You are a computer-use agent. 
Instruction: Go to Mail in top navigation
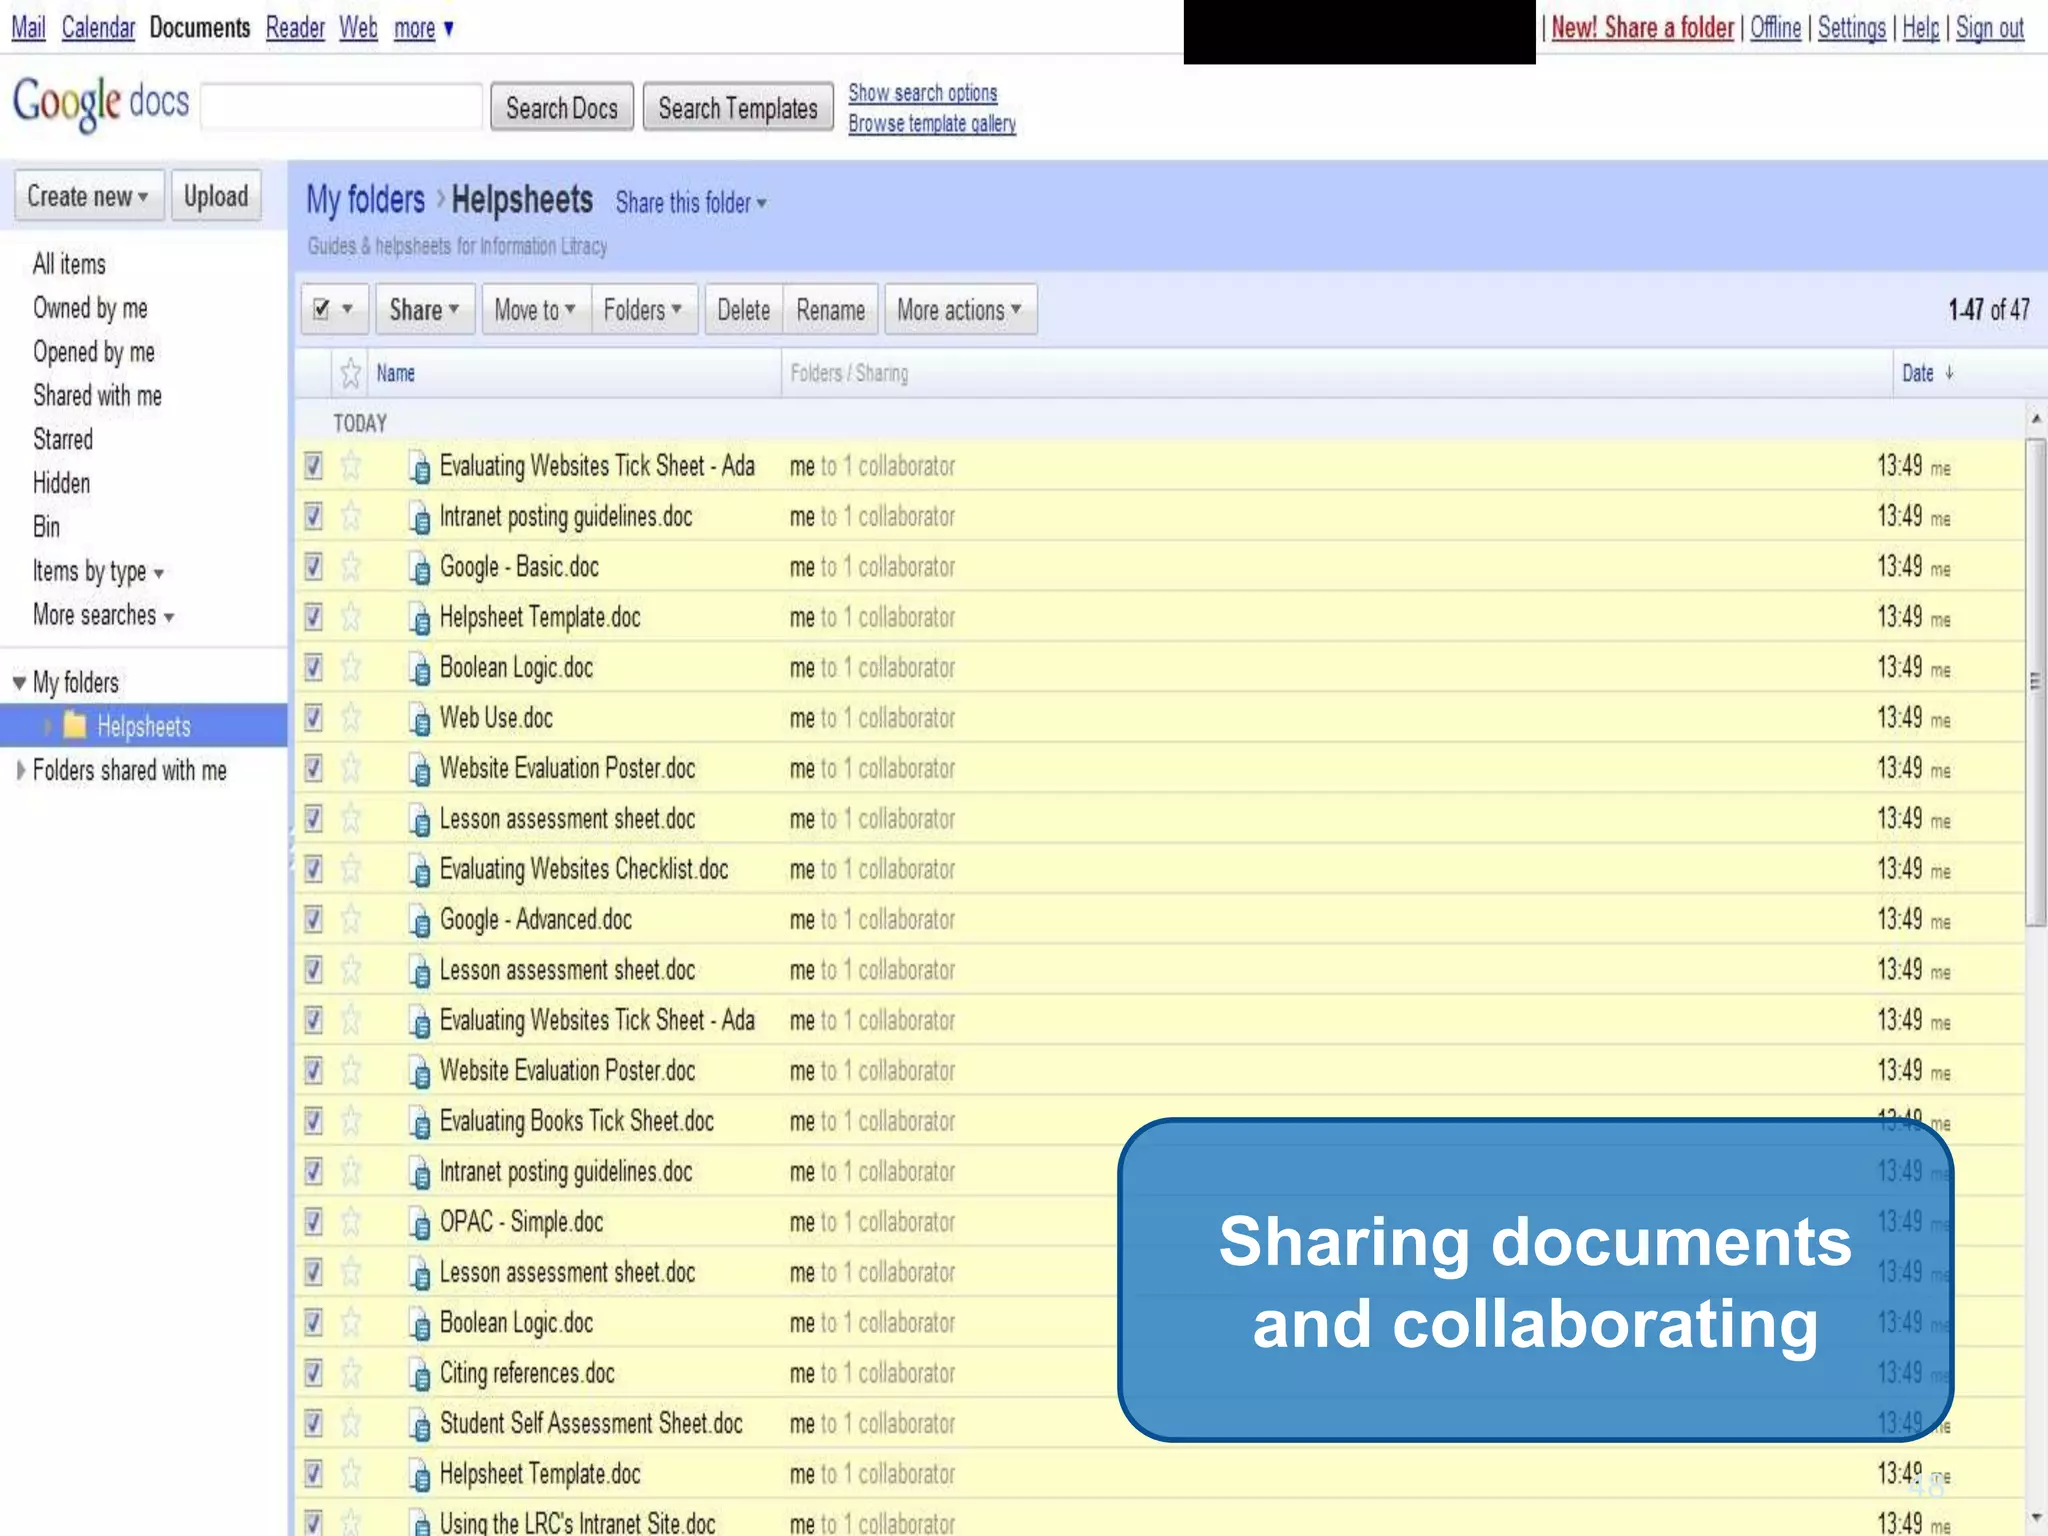click(28, 28)
